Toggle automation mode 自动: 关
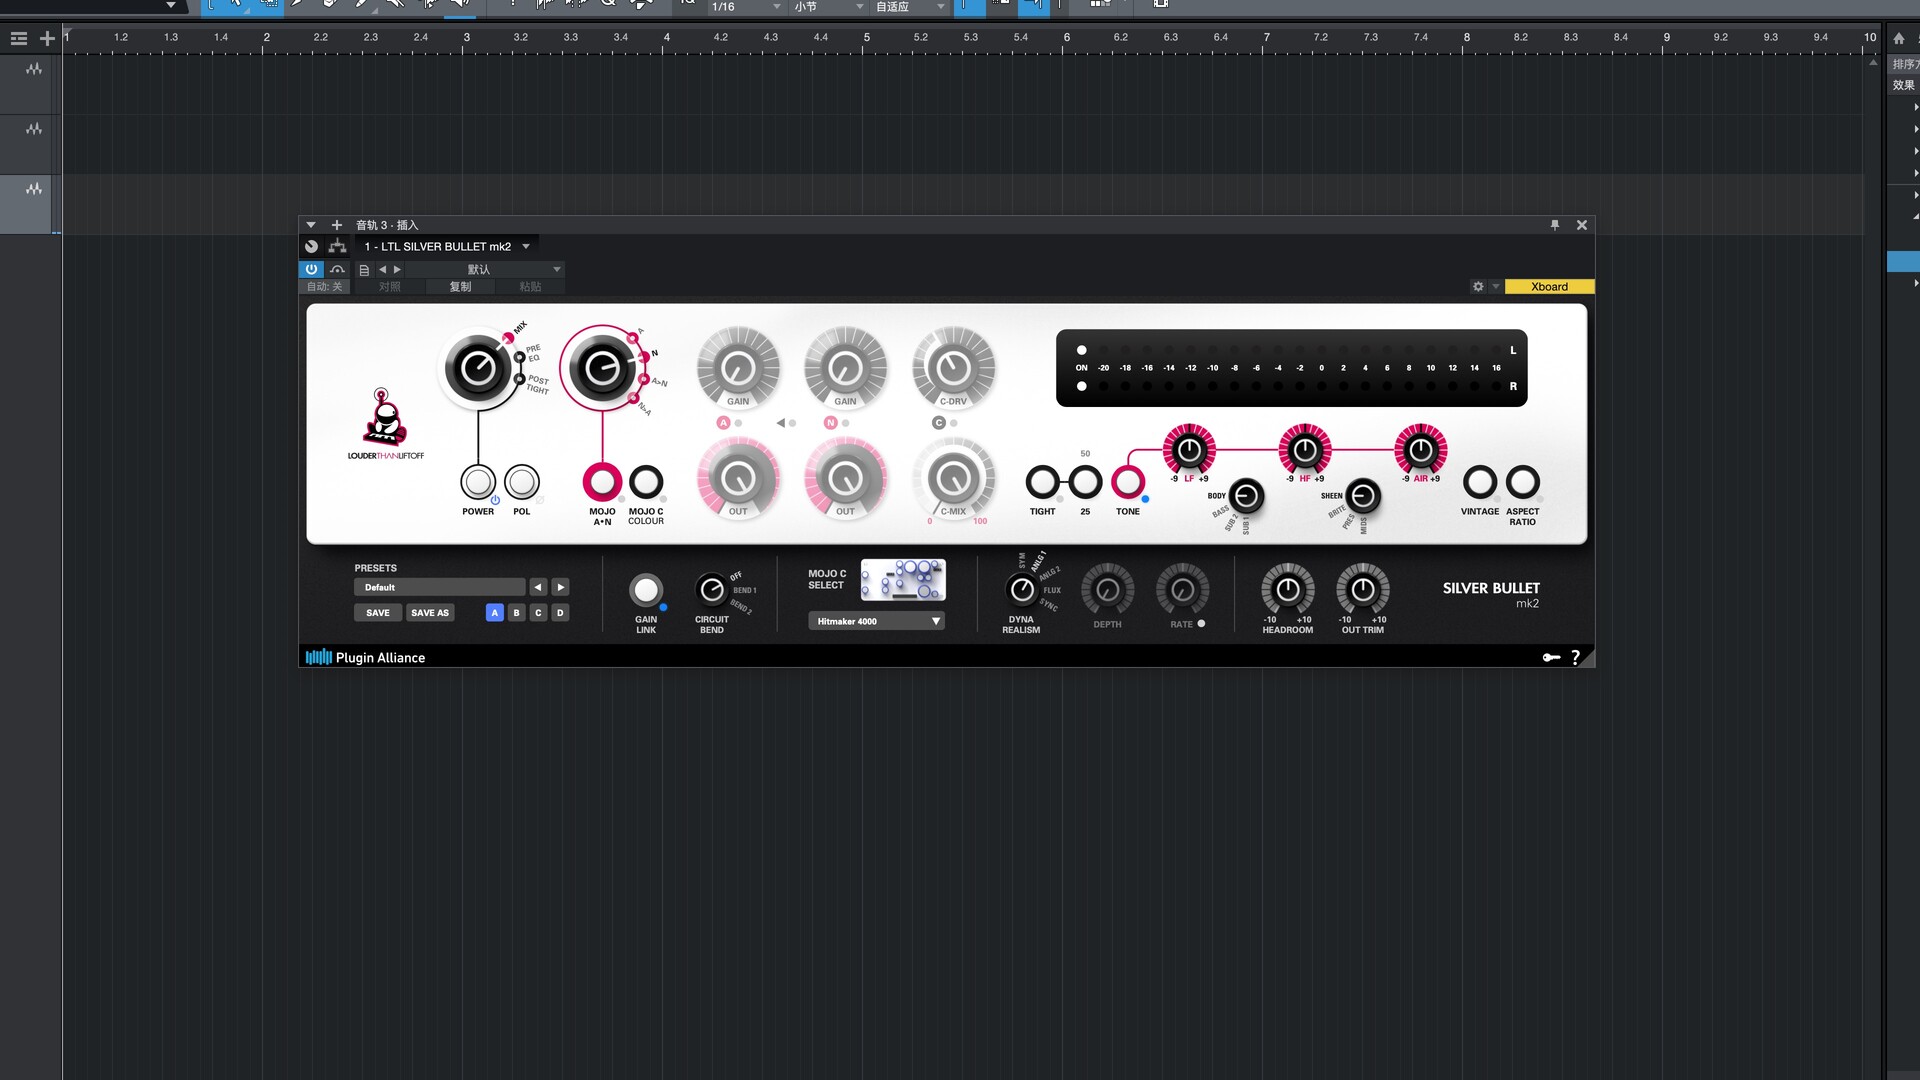Image resolution: width=1920 pixels, height=1080 pixels. [324, 287]
